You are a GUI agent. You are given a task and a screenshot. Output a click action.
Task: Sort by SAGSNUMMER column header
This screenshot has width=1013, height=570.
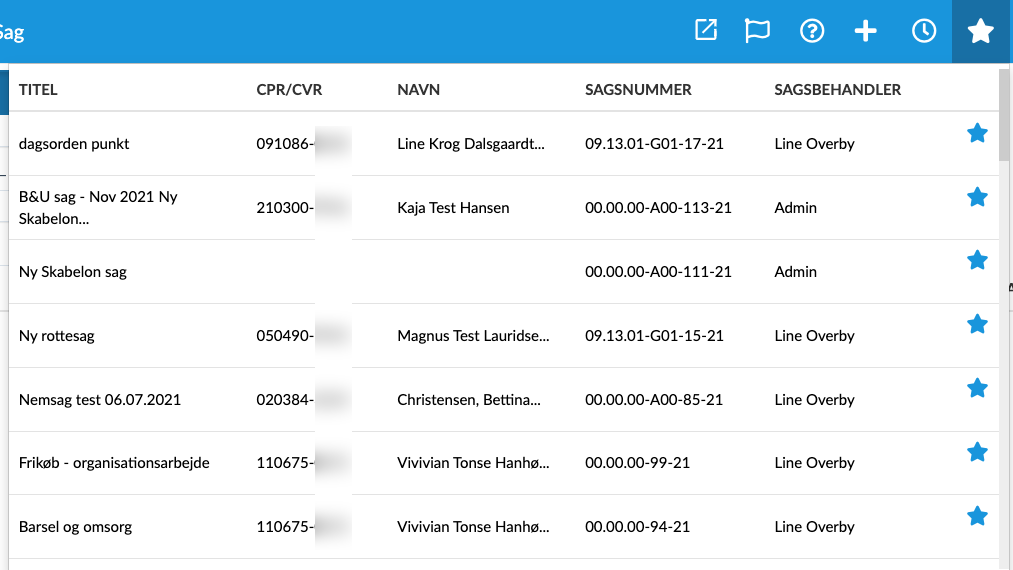coord(638,90)
